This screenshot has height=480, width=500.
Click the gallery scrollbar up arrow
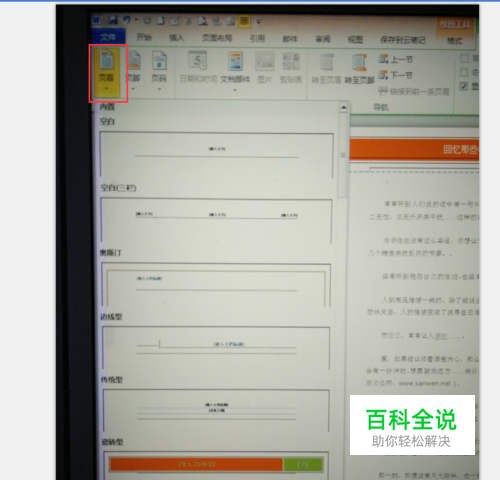click(x=344, y=107)
